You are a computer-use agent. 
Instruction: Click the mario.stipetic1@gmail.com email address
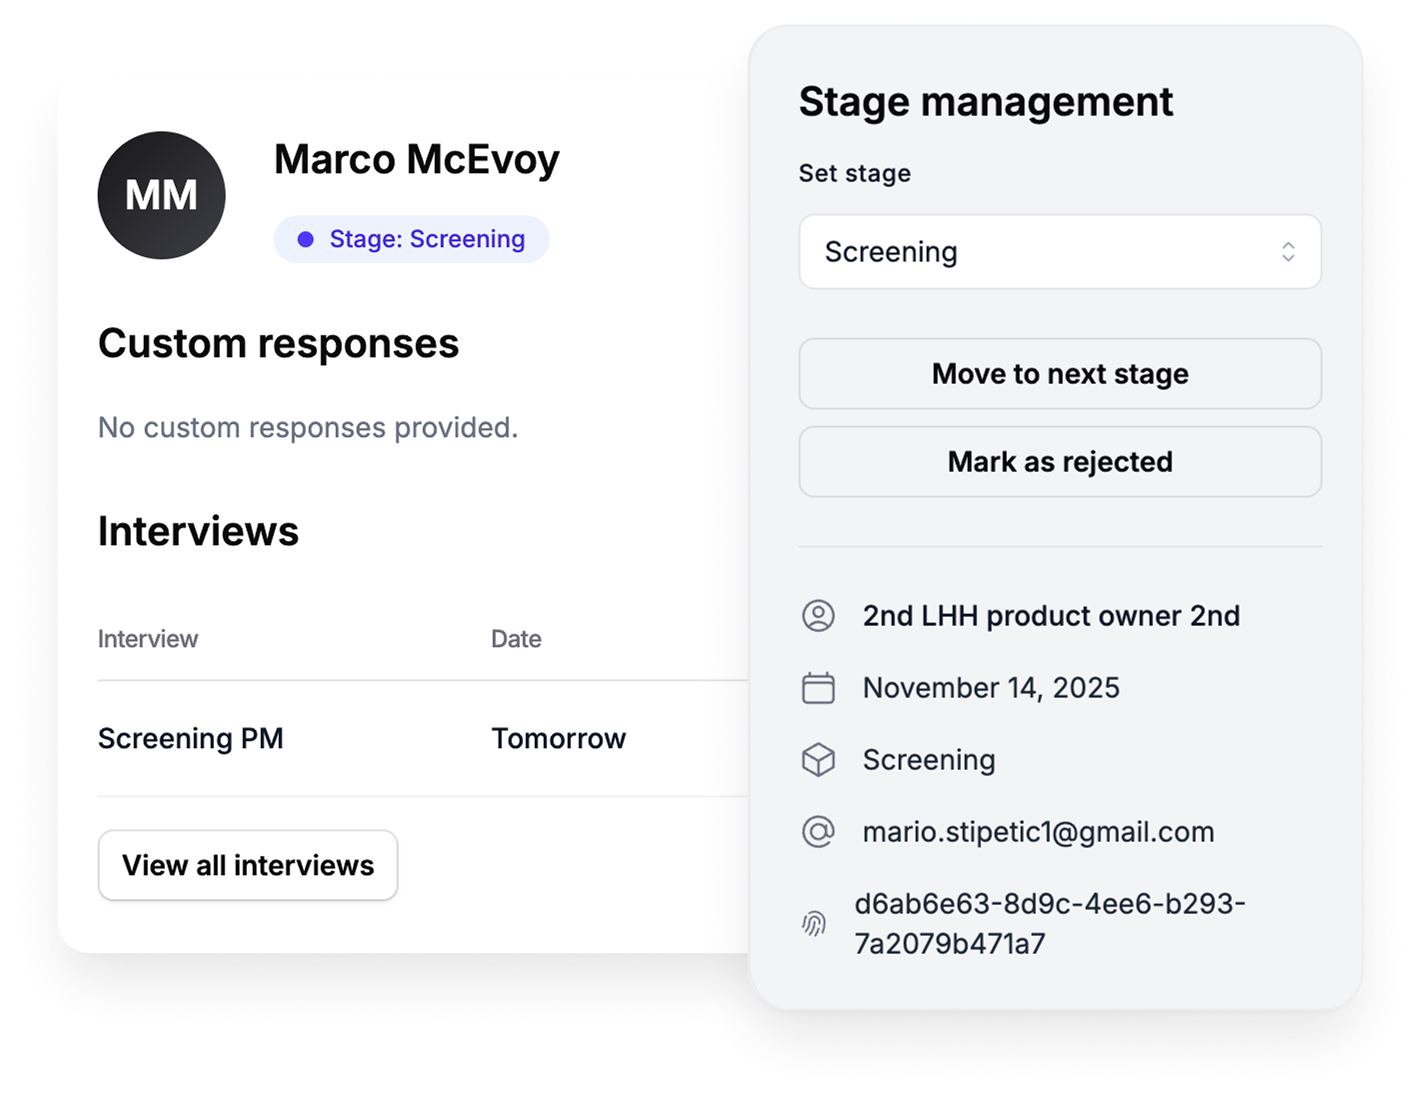point(1038,832)
